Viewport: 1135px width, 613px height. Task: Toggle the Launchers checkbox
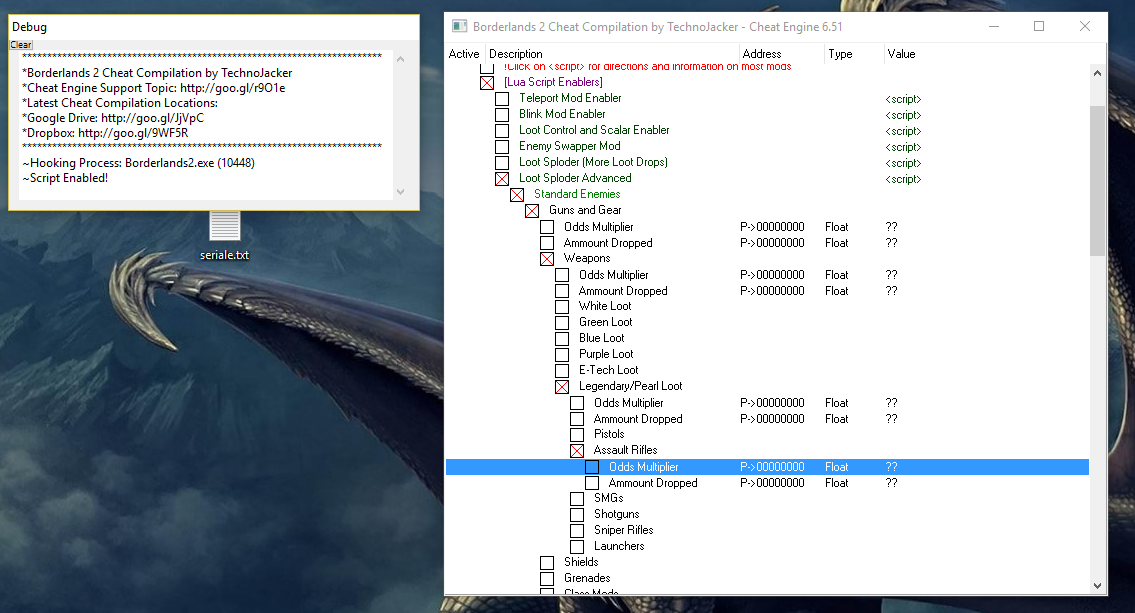coord(578,546)
